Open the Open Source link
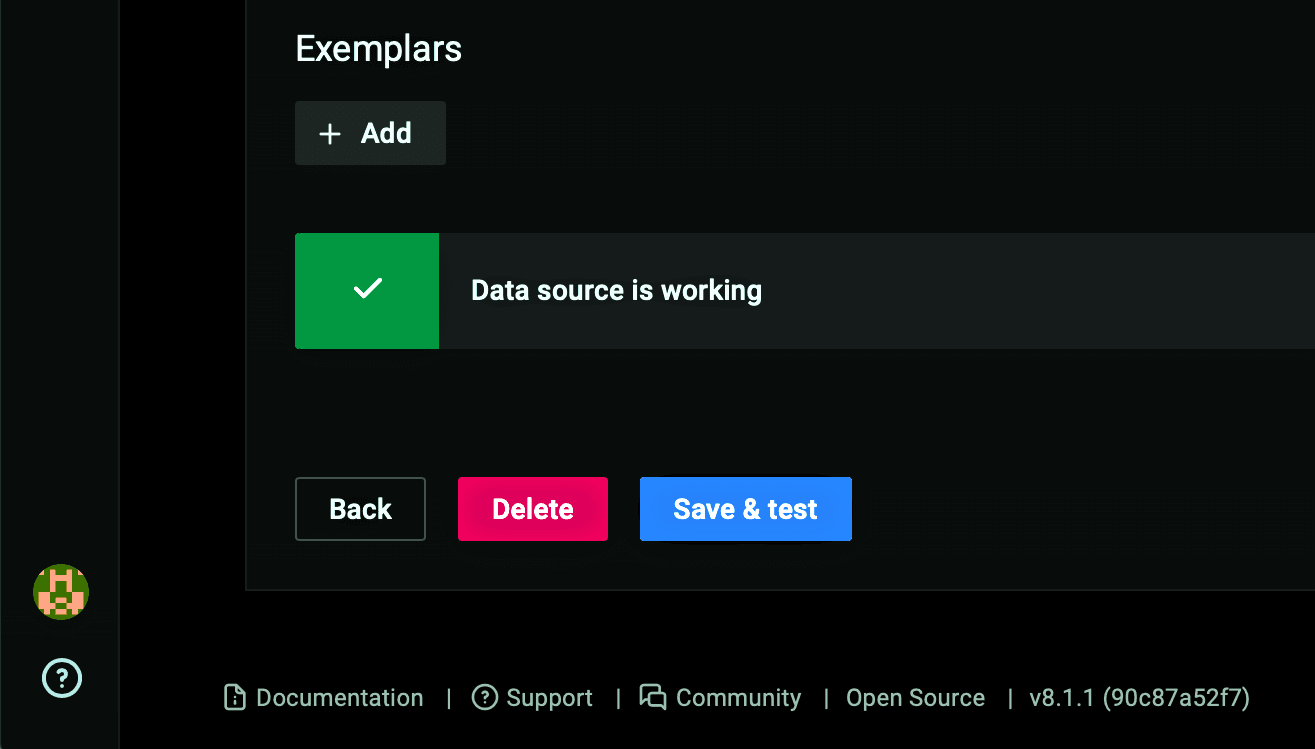This screenshot has height=749, width=1315. [x=915, y=698]
